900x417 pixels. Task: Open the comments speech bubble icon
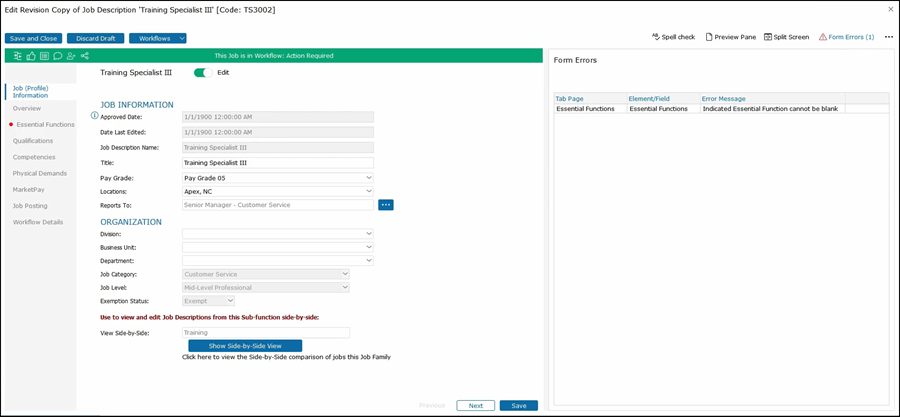tap(57, 56)
